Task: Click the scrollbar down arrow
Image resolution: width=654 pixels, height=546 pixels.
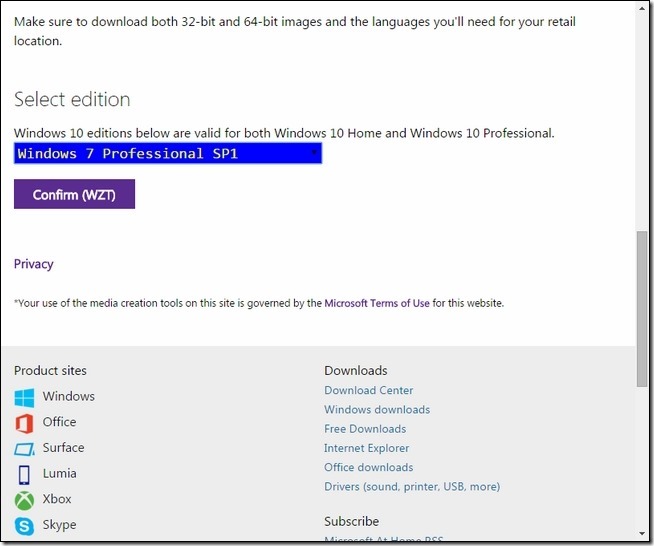Action: (642, 533)
